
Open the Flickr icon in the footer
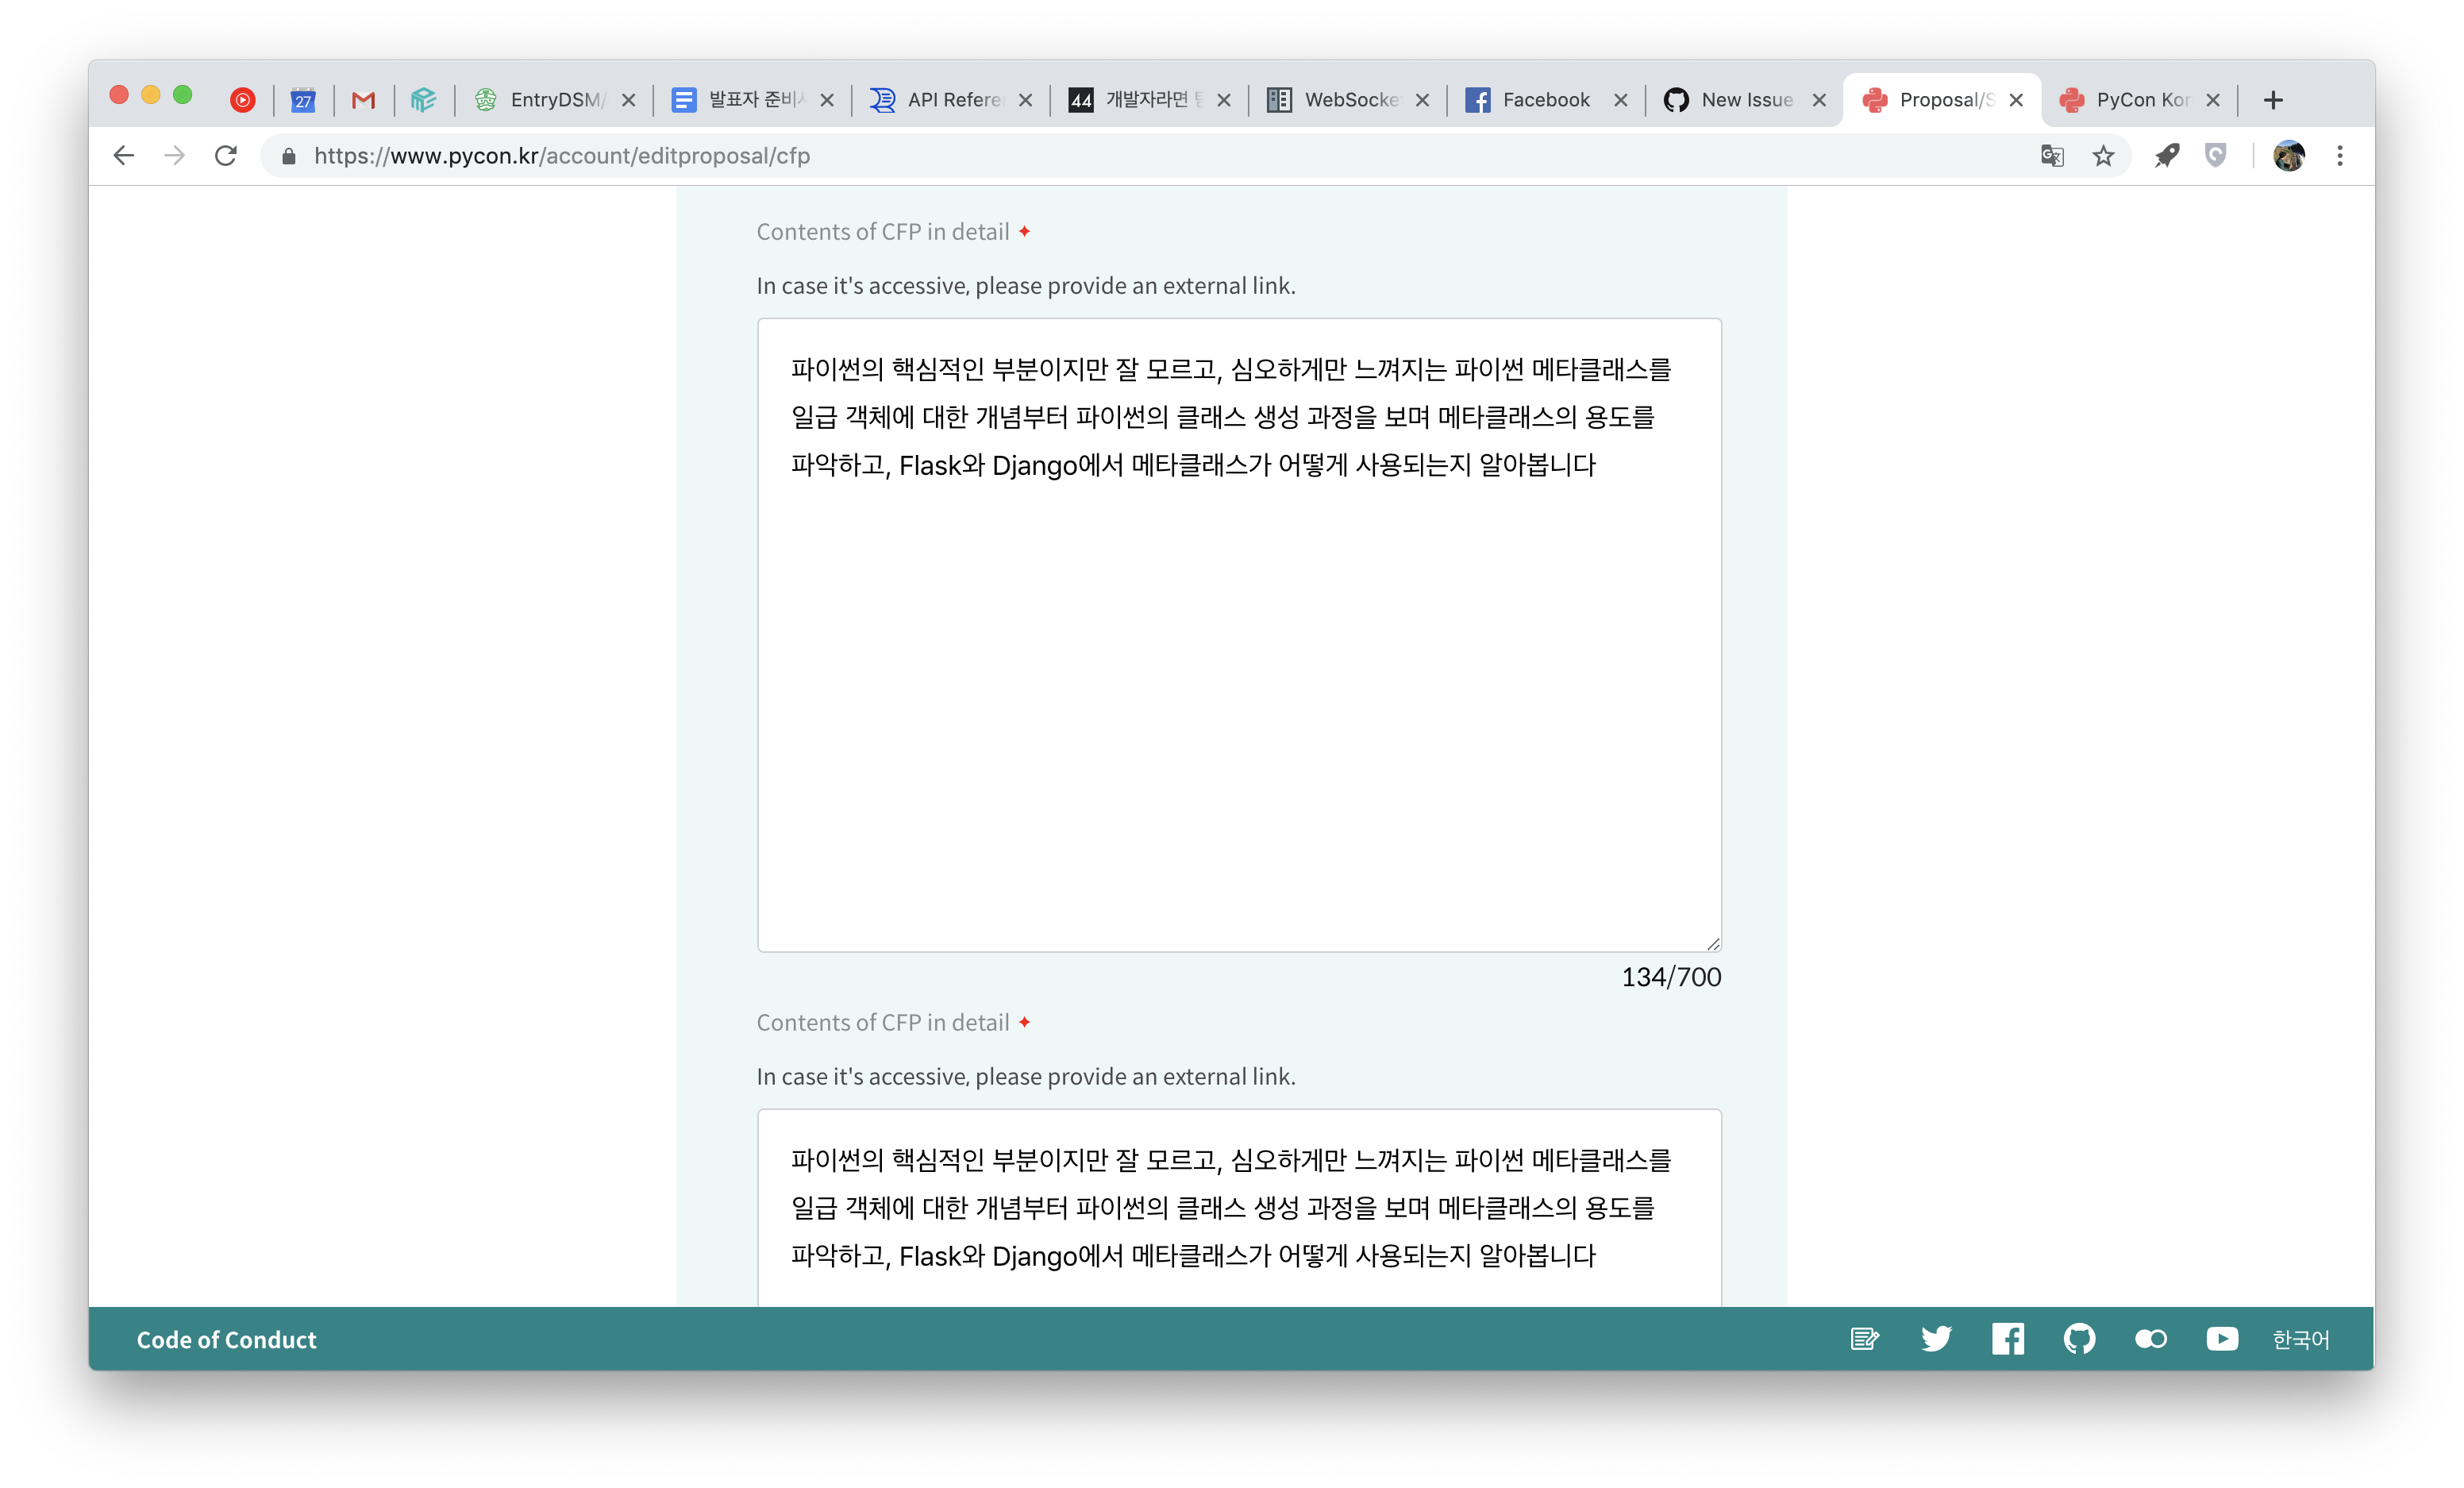[x=2151, y=1340]
